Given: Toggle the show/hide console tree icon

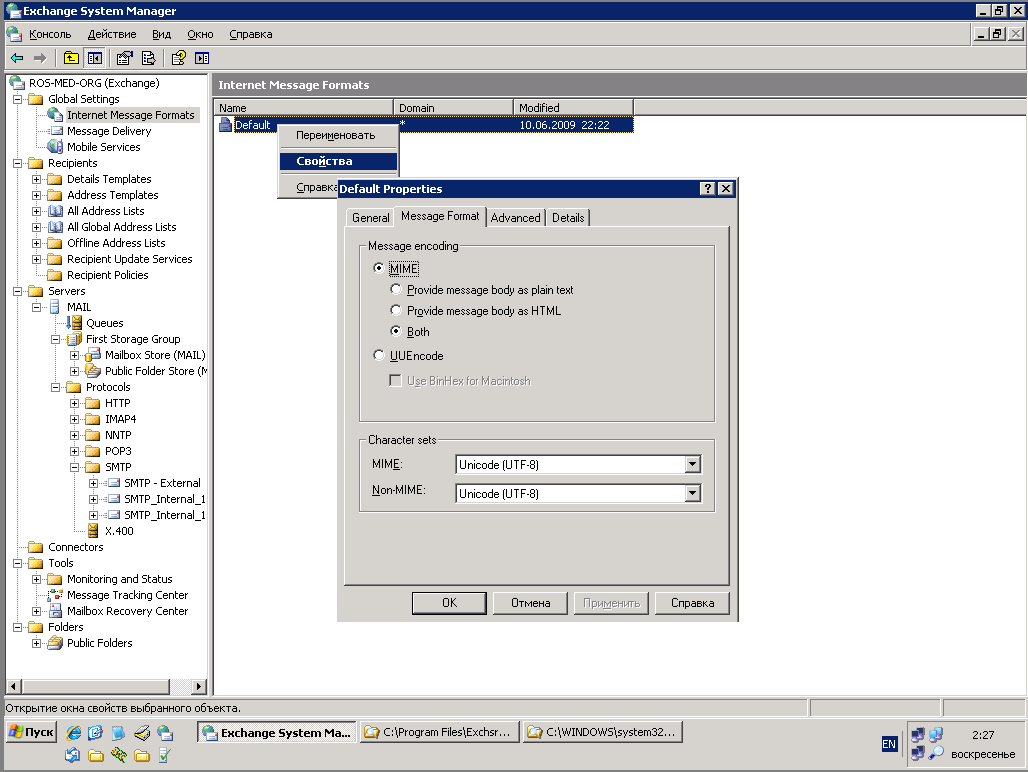Looking at the screenshot, I should [x=95, y=58].
